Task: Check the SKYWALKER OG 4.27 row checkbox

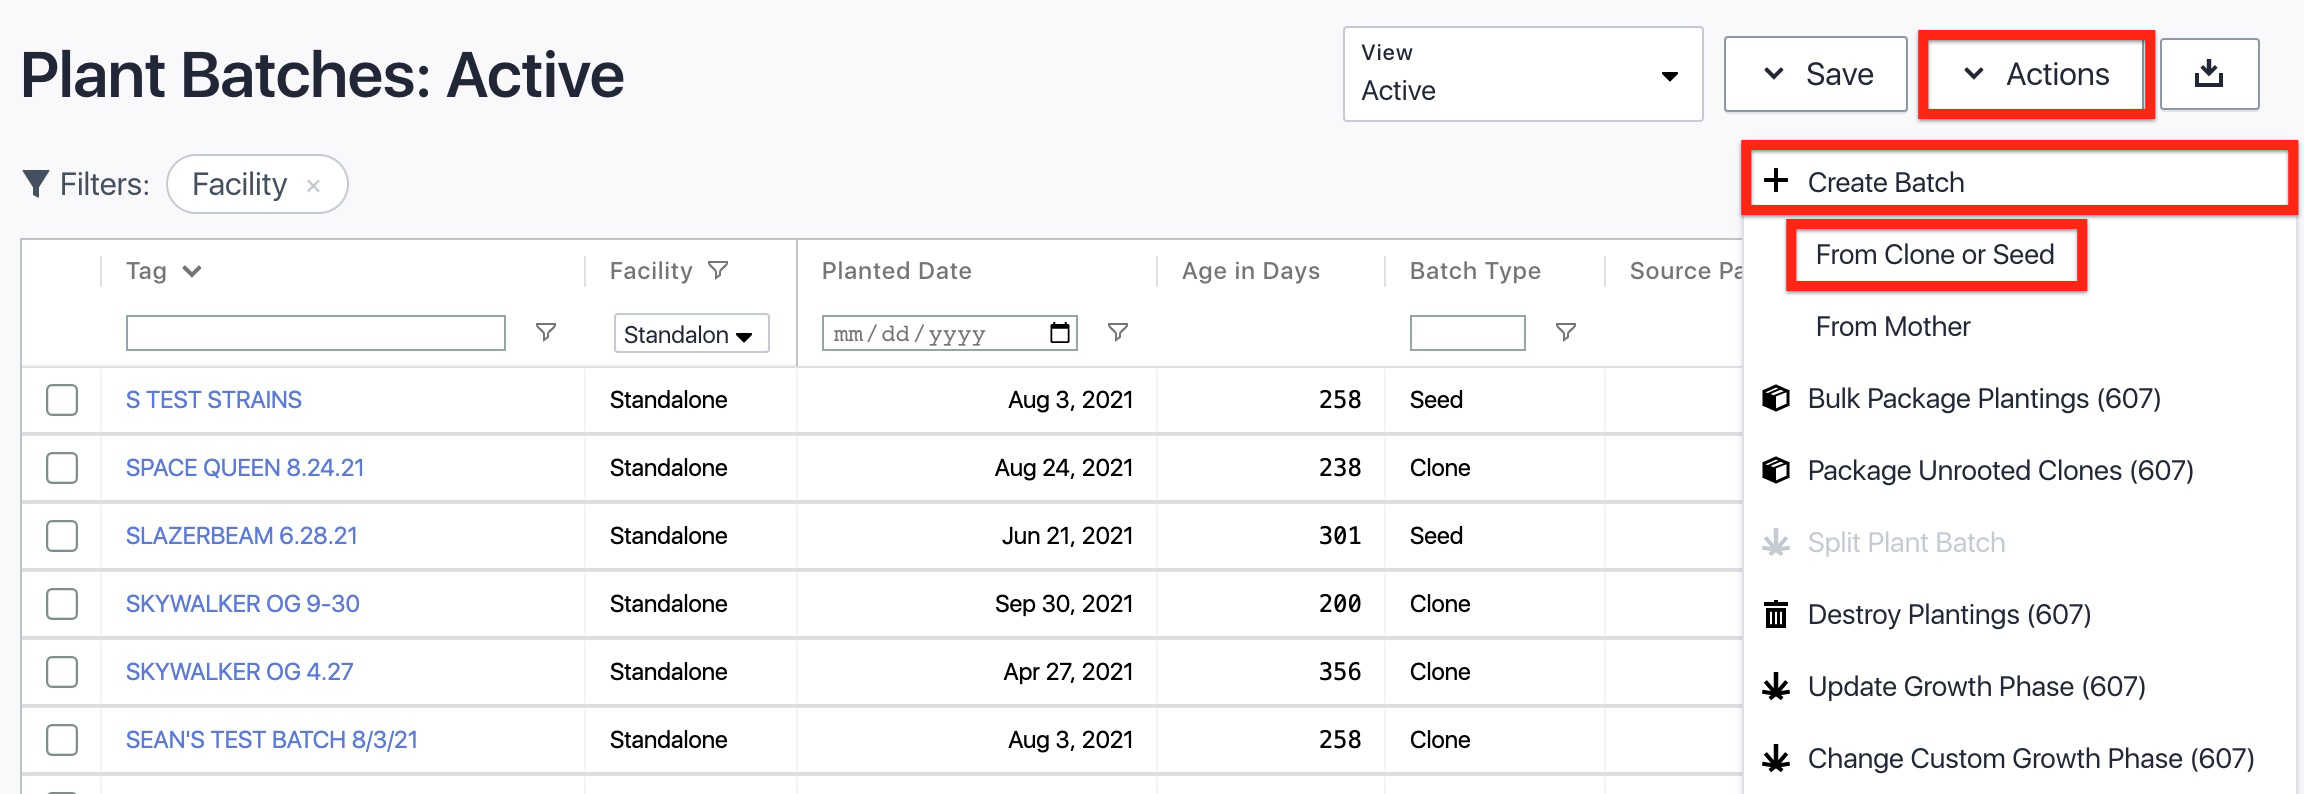Action: (62, 672)
